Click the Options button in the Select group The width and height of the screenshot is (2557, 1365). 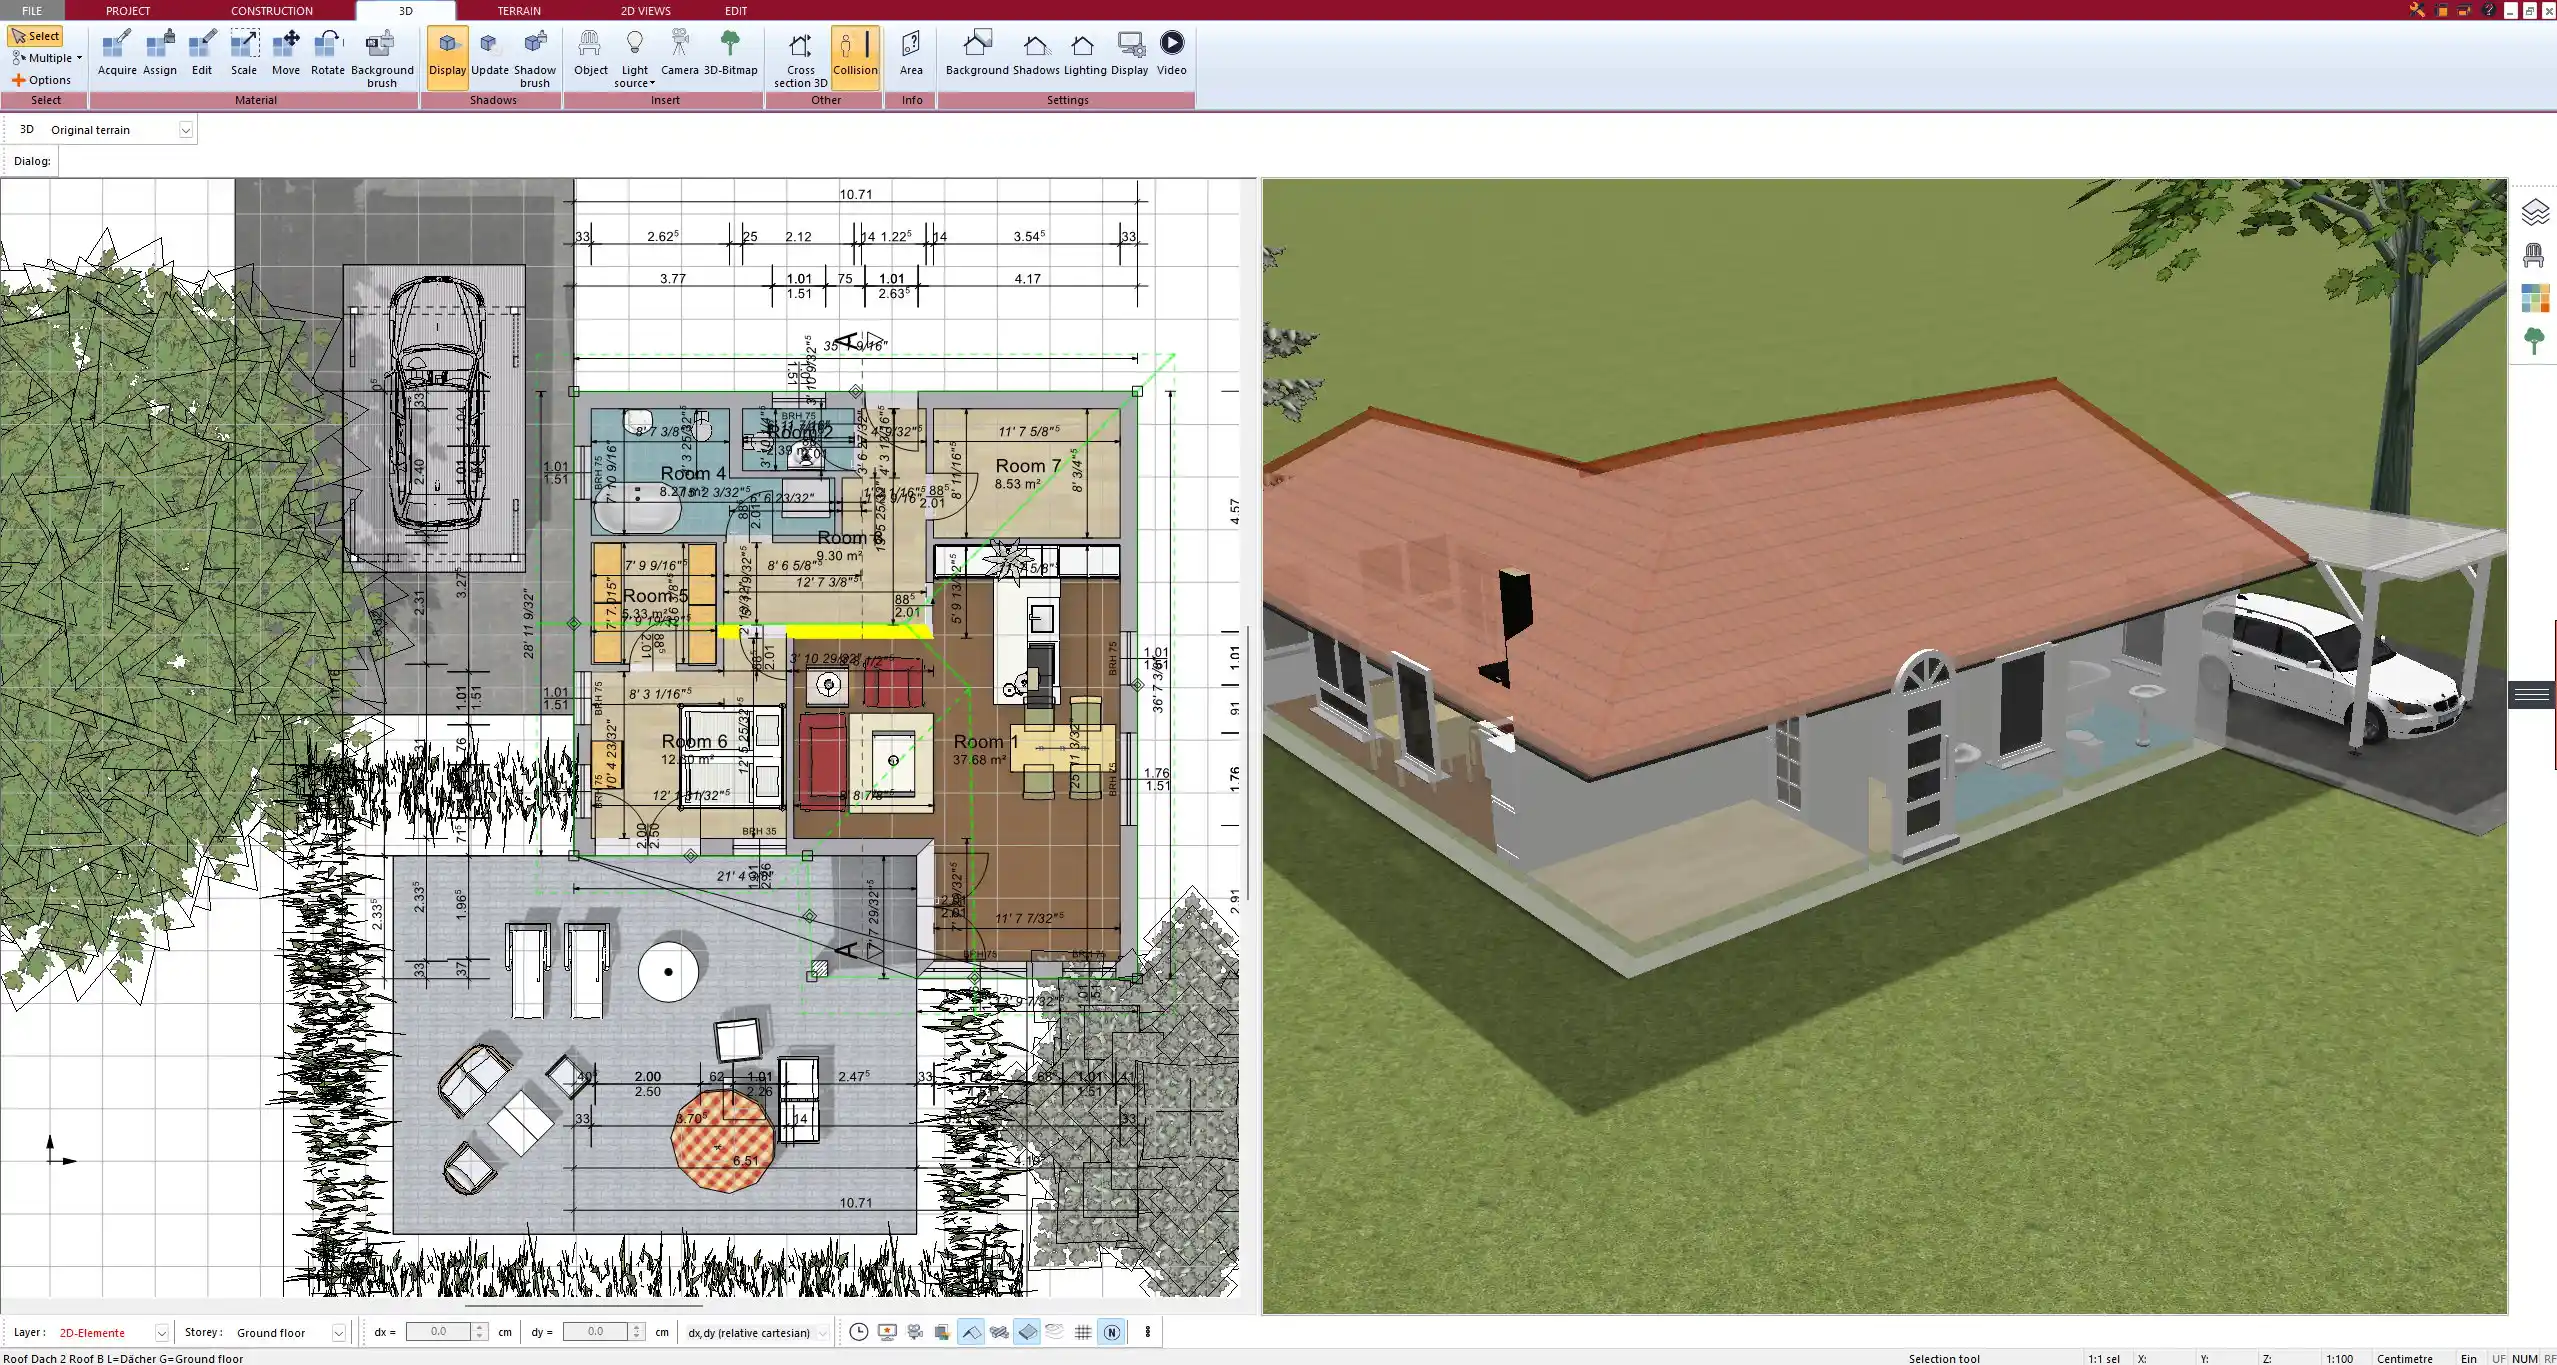[x=43, y=79]
